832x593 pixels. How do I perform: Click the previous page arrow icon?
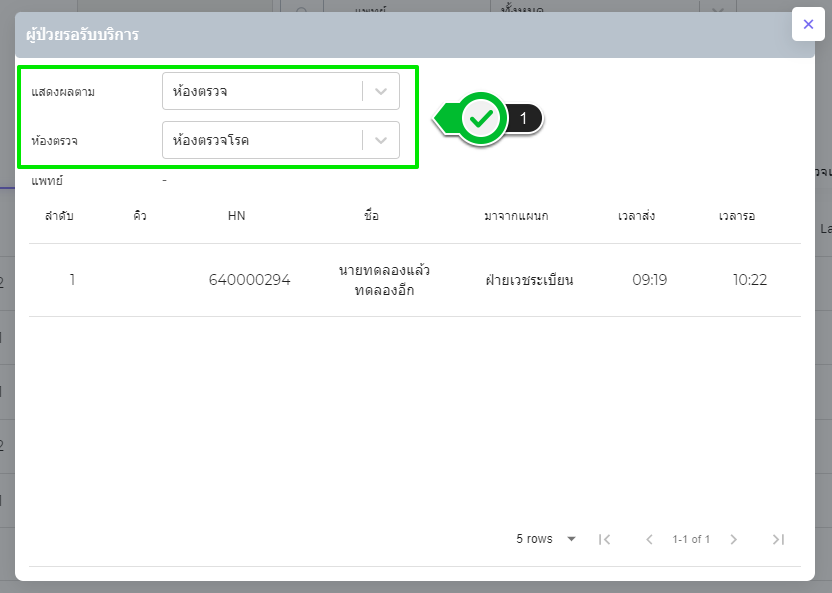tap(650, 539)
